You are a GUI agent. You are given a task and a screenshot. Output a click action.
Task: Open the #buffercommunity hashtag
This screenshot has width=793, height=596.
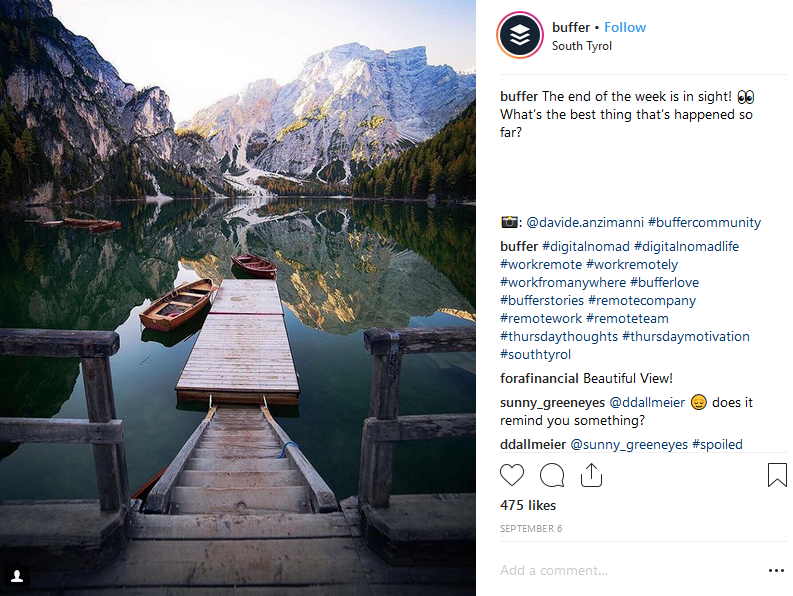(x=704, y=222)
